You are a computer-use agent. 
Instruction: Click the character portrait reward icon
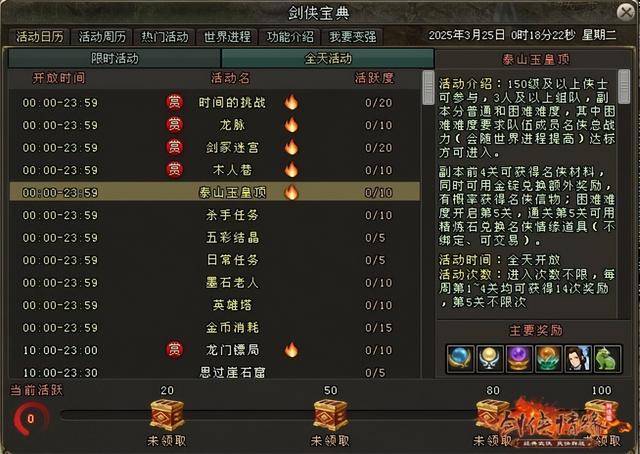click(x=578, y=359)
